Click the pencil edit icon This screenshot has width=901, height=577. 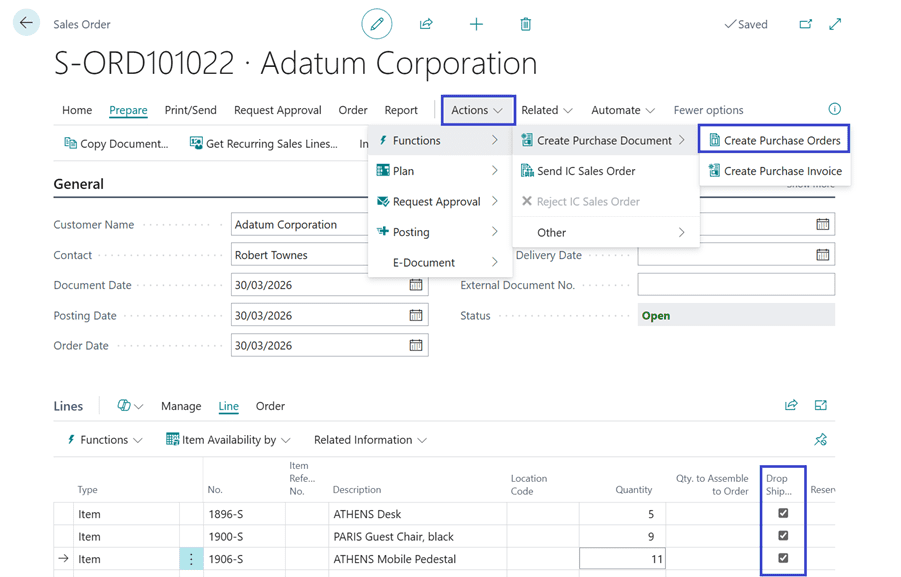(377, 24)
